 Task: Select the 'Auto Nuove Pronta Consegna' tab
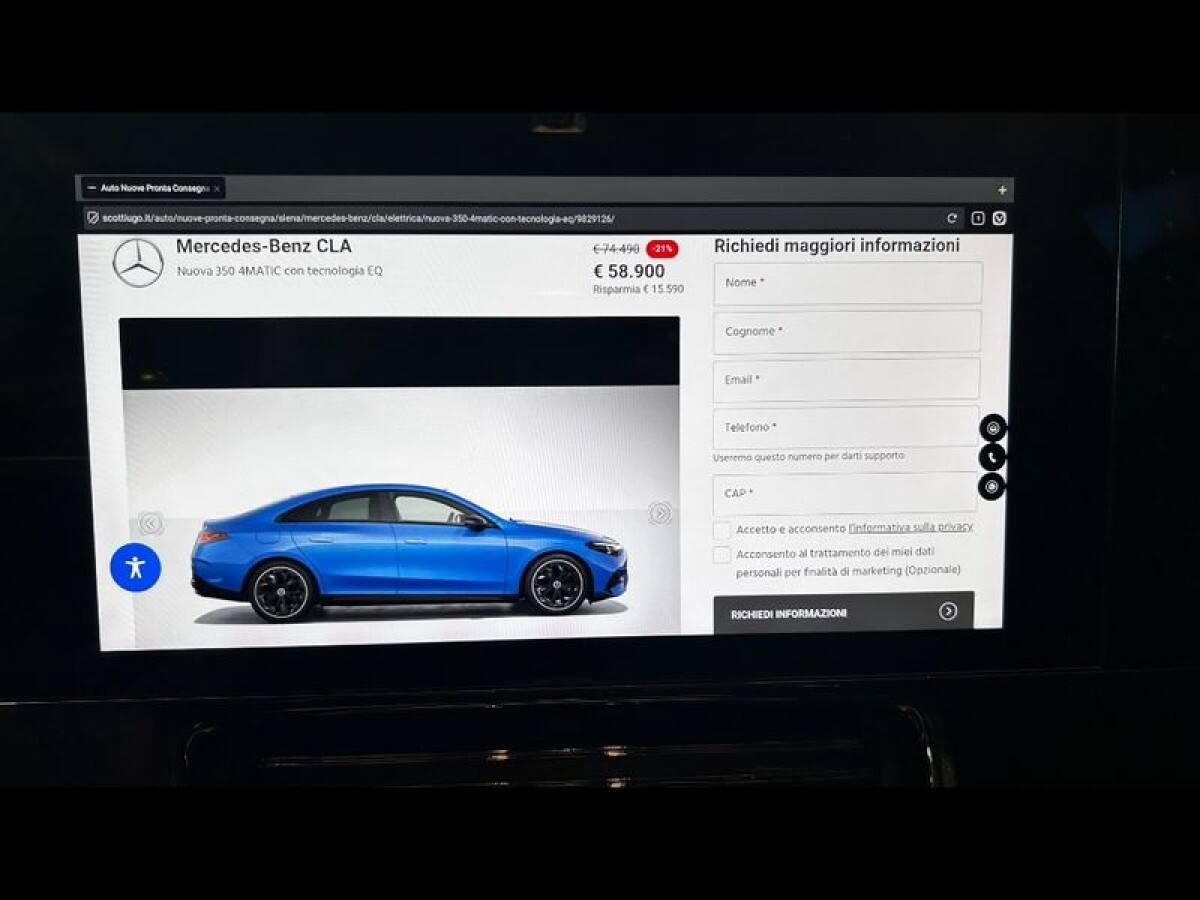pos(148,188)
